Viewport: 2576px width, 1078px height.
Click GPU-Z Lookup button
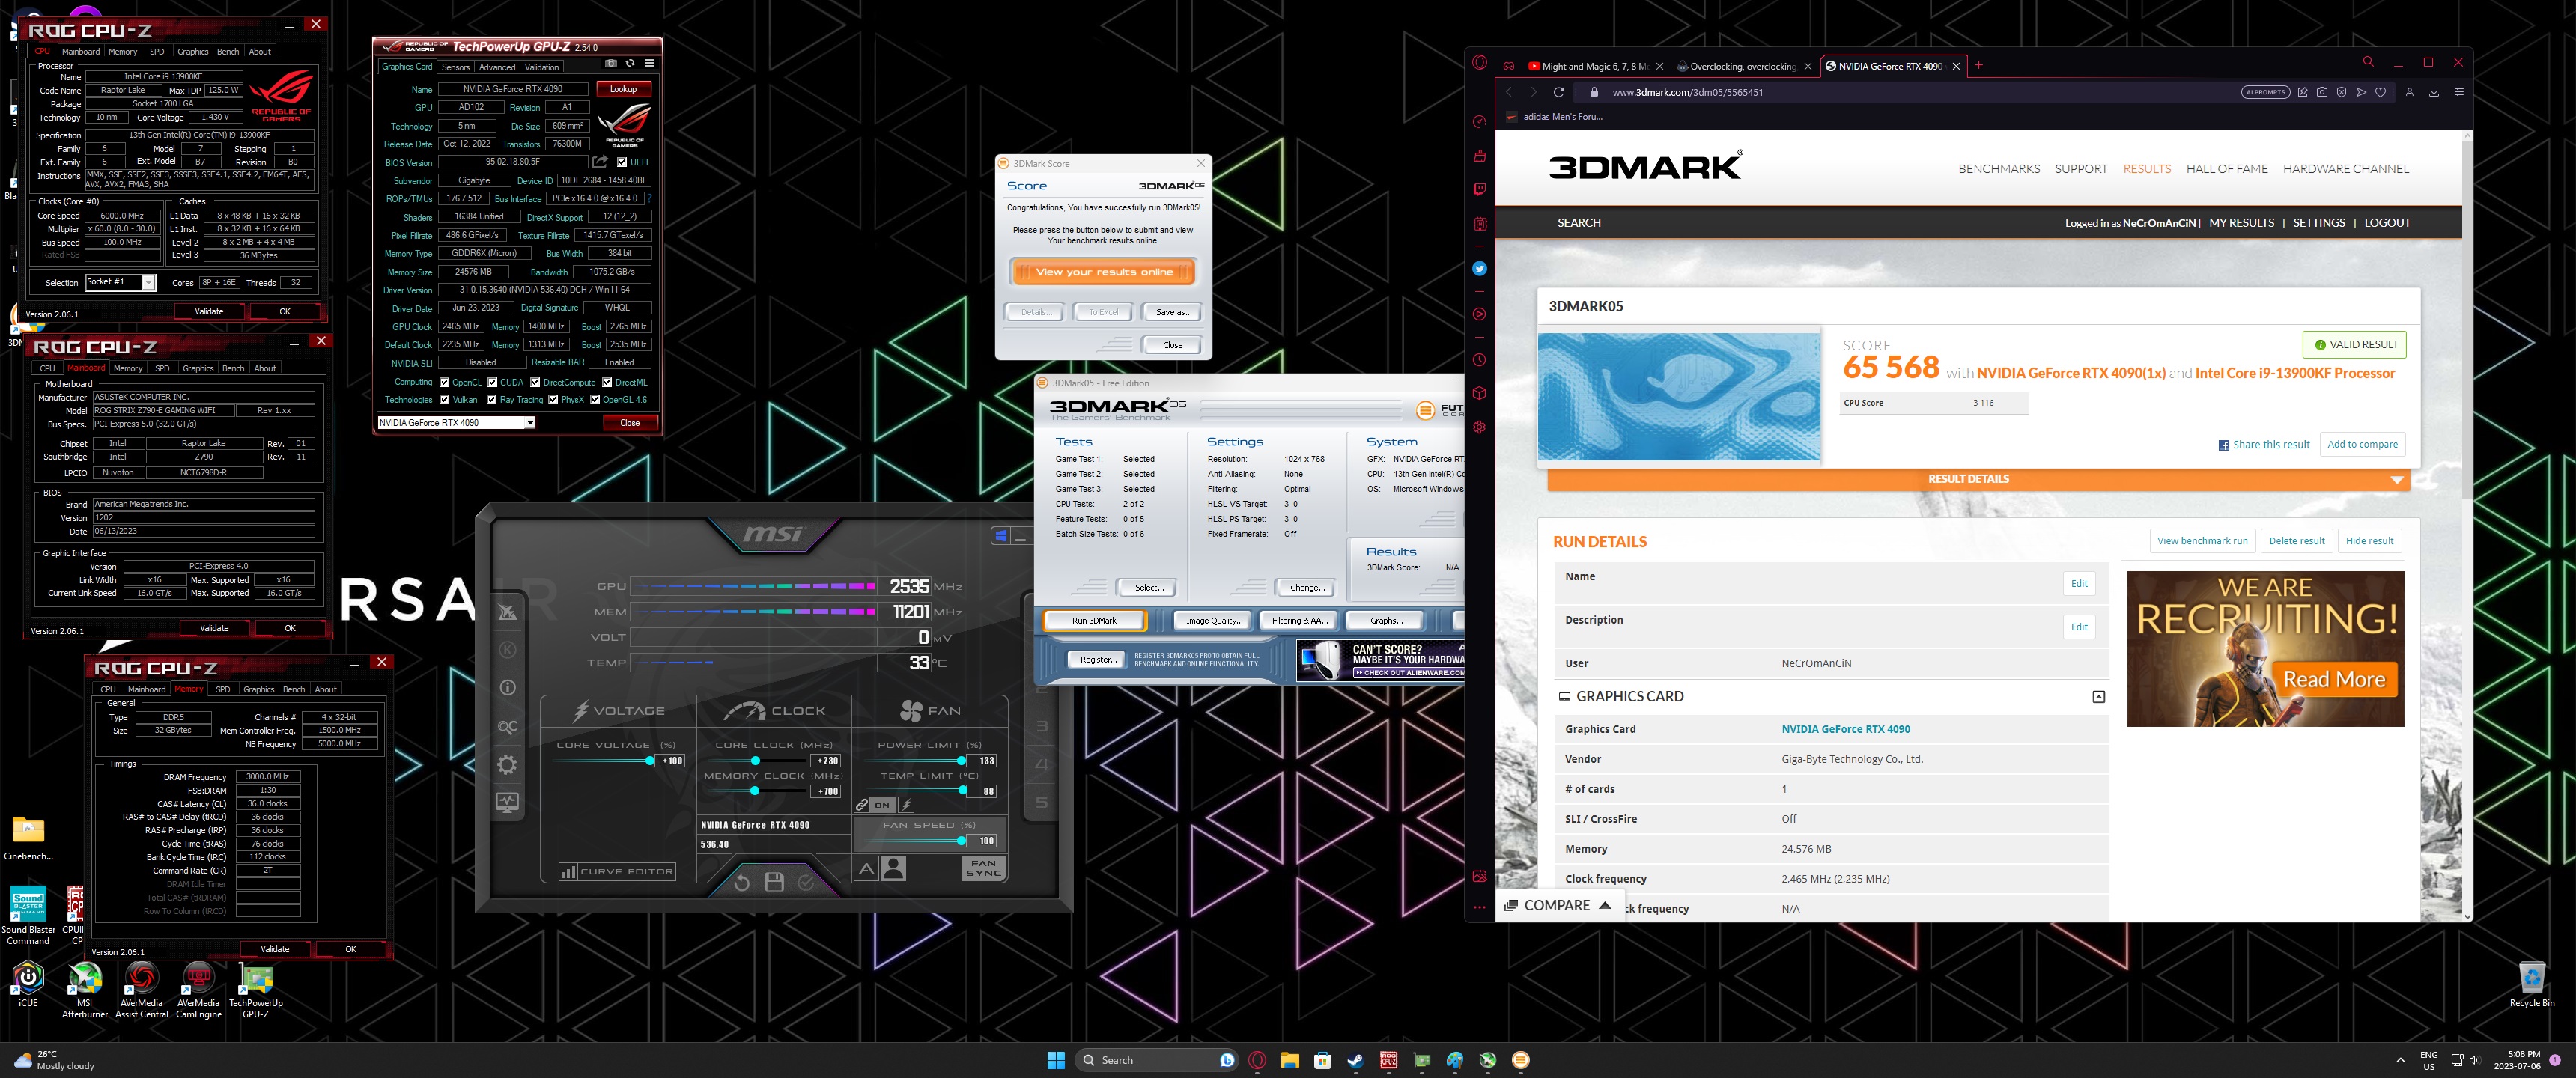pos(623,89)
